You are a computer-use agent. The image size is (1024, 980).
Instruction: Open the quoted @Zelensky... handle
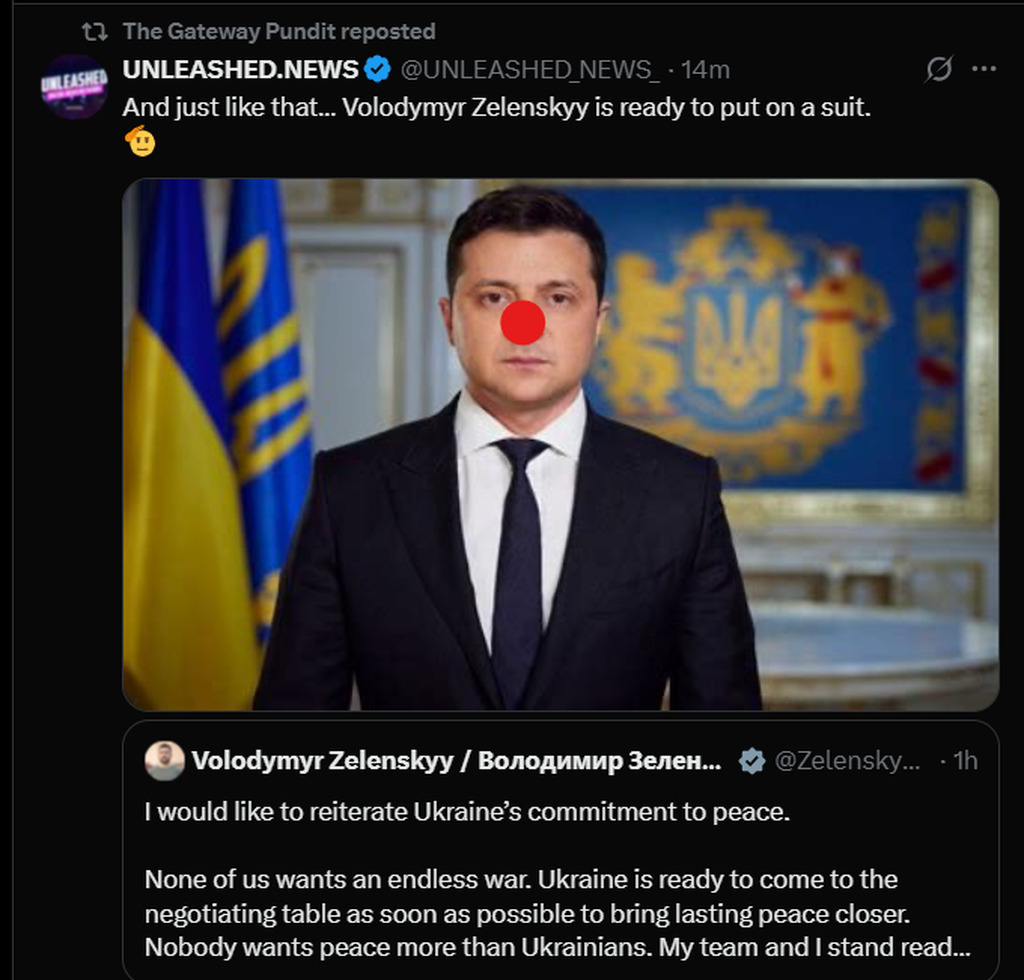click(x=846, y=761)
